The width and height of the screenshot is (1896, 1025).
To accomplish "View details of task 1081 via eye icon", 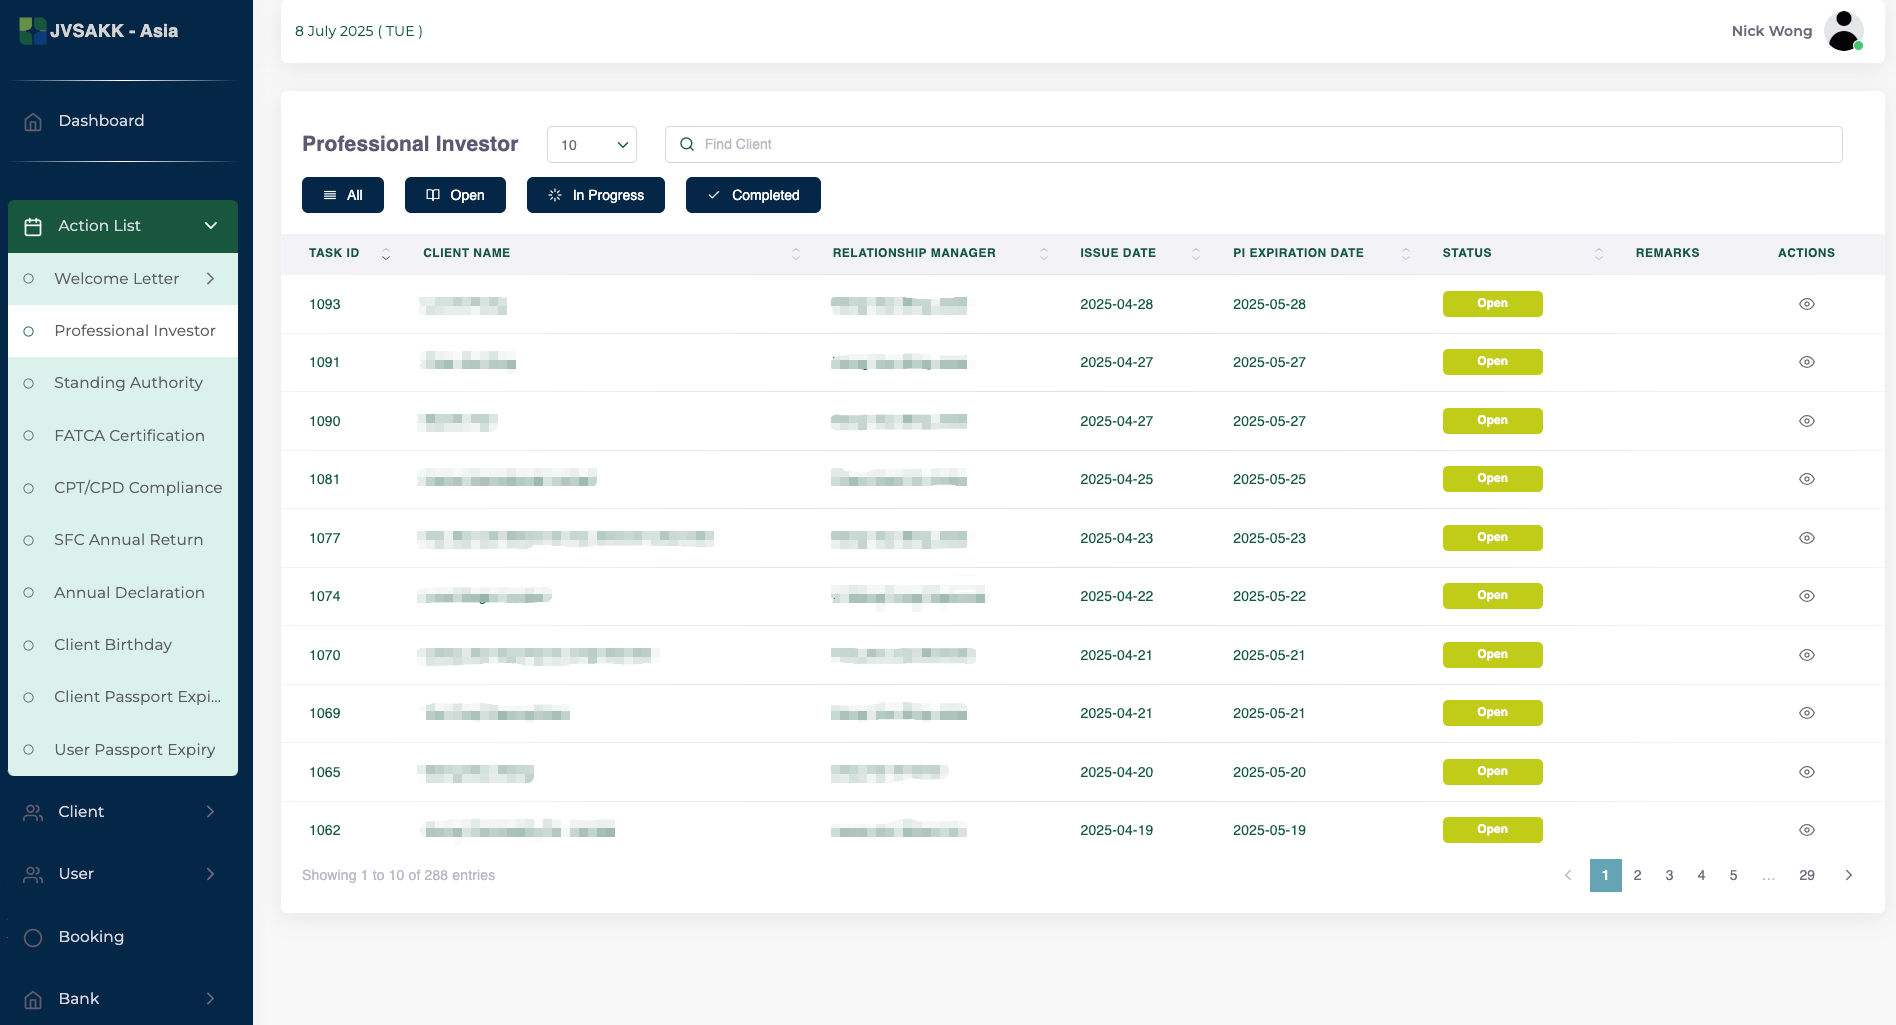I will pos(1806,479).
